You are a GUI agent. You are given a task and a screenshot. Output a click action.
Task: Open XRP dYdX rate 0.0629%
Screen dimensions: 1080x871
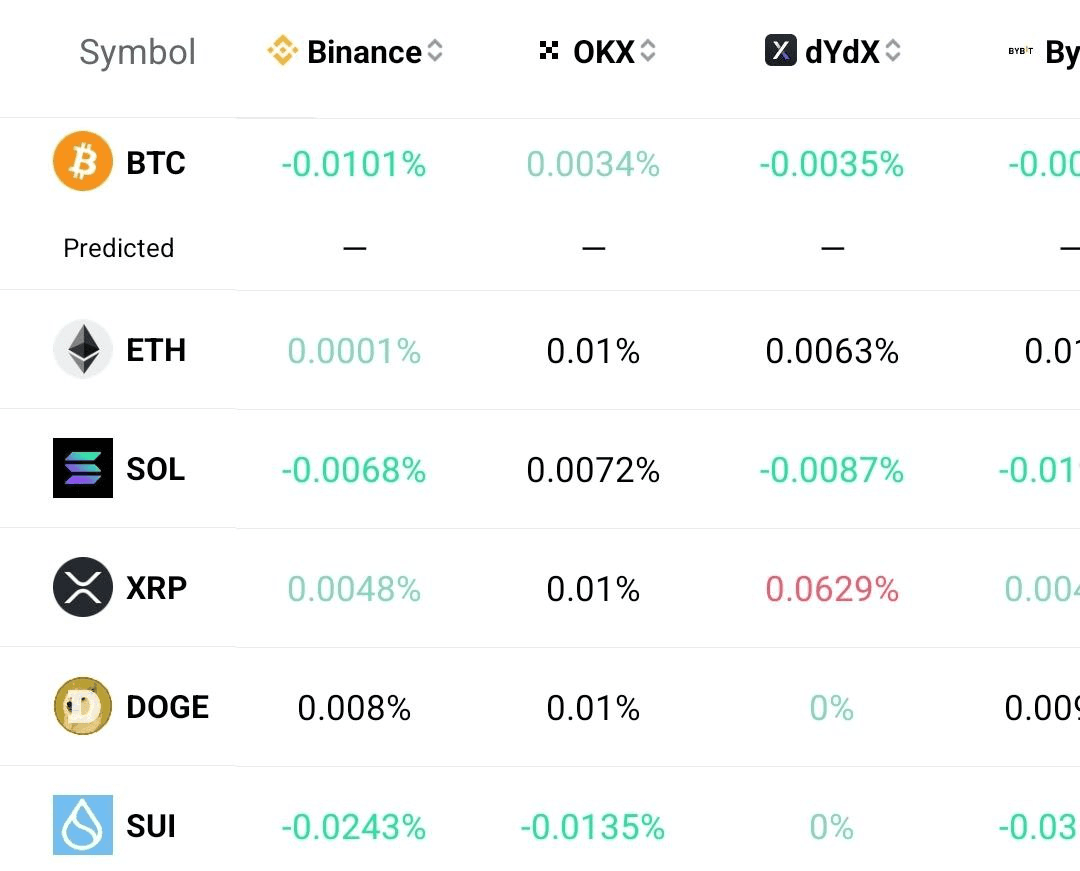click(x=832, y=589)
